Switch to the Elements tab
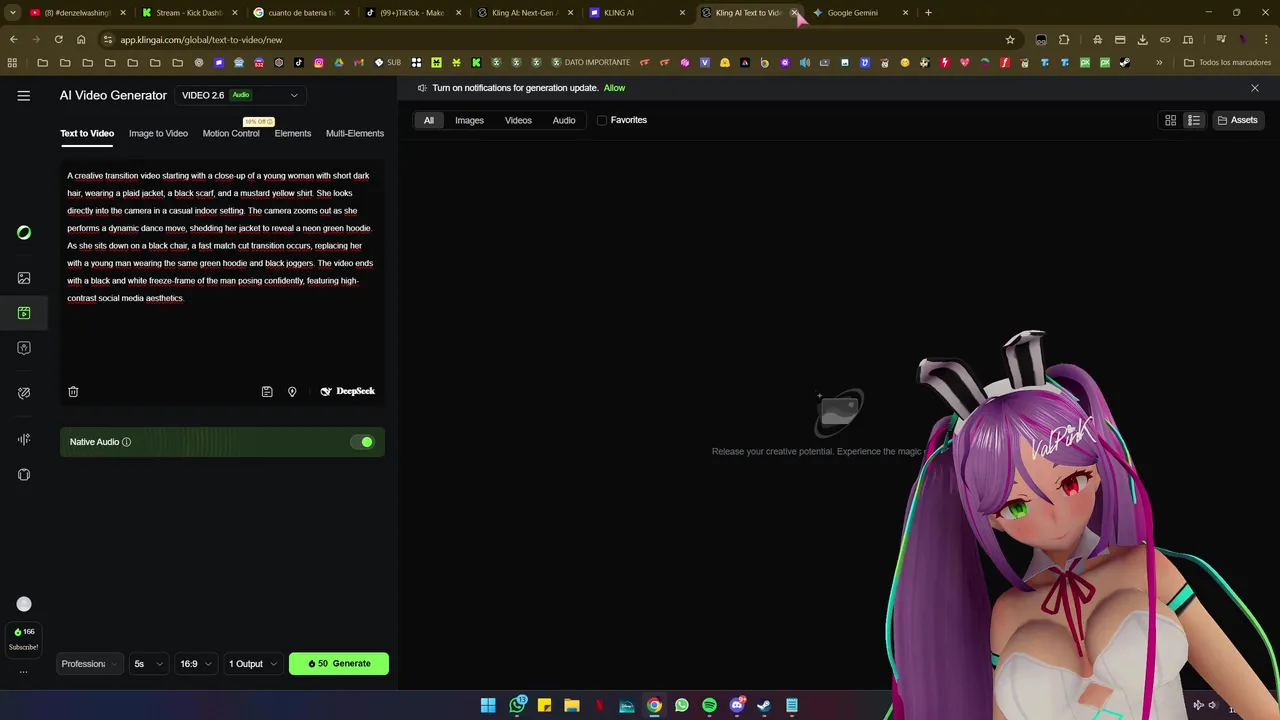 [x=293, y=133]
